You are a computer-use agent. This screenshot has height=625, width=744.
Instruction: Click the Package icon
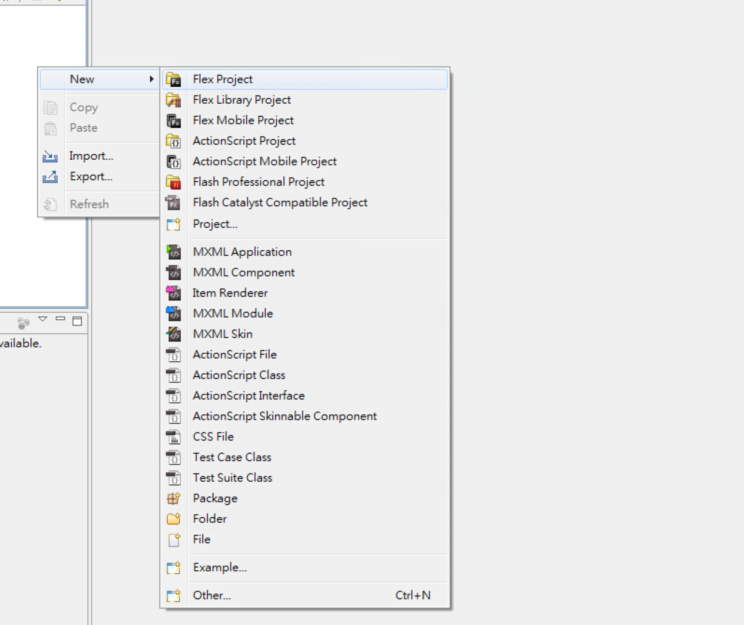click(x=174, y=498)
